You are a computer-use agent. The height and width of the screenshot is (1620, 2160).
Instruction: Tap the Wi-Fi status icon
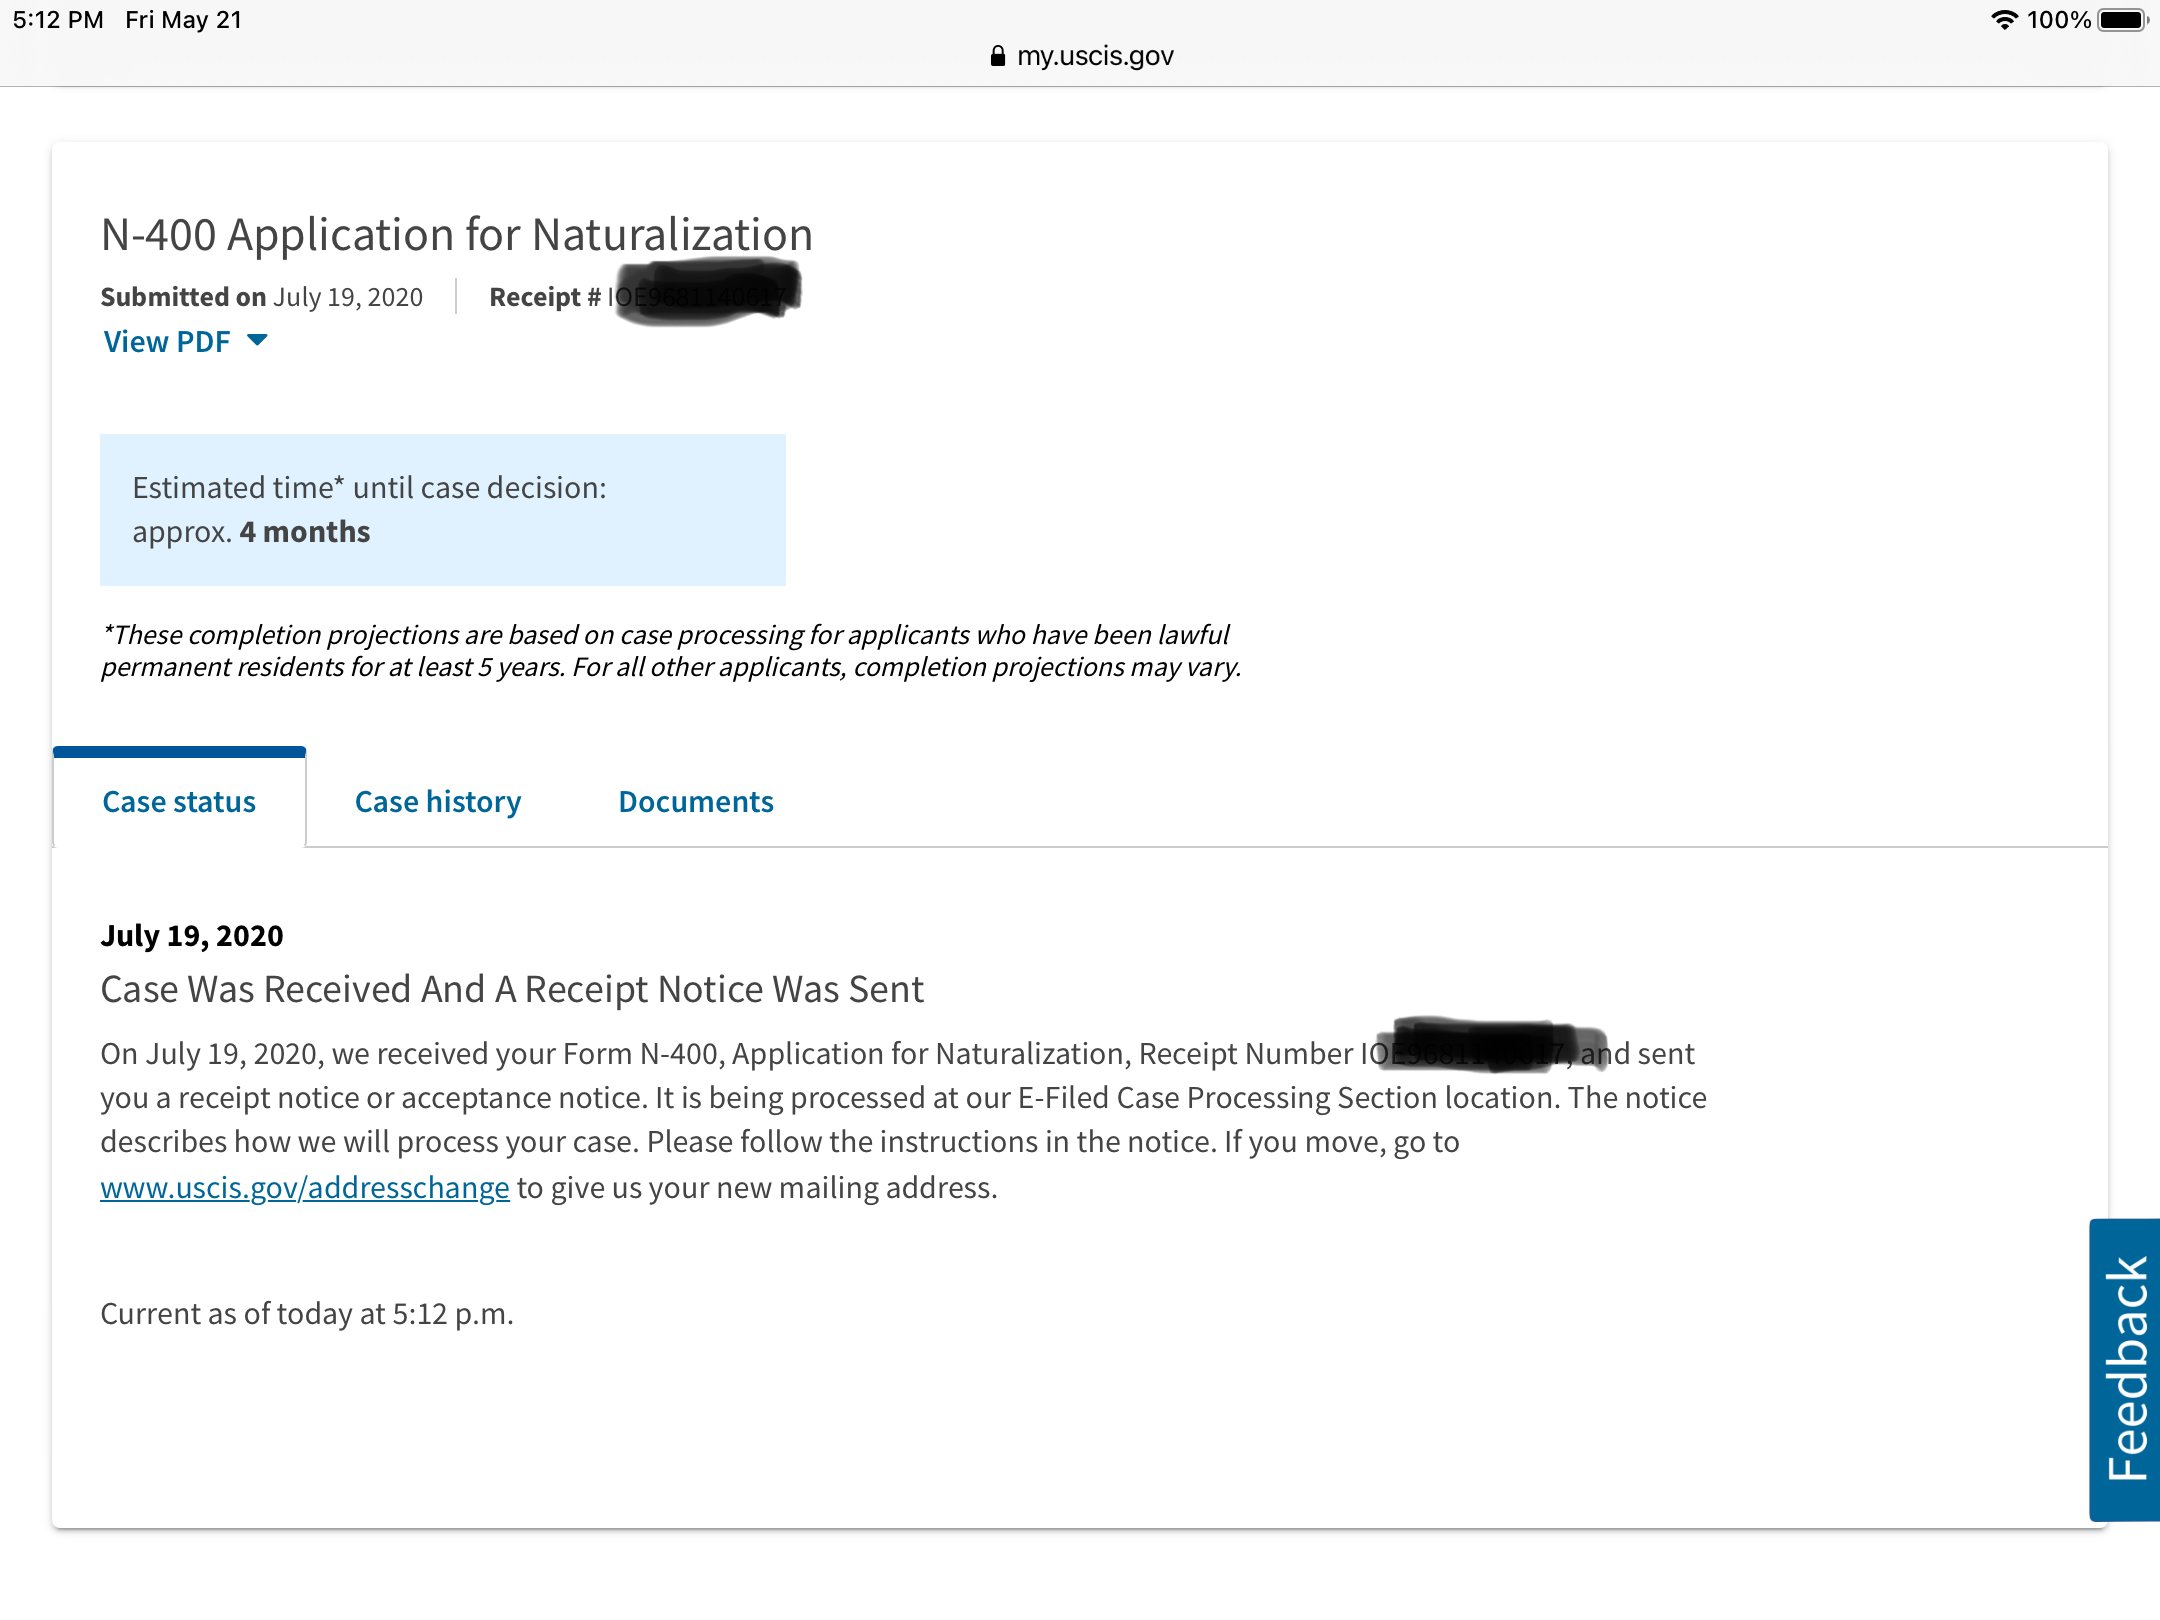click(2003, 20)
